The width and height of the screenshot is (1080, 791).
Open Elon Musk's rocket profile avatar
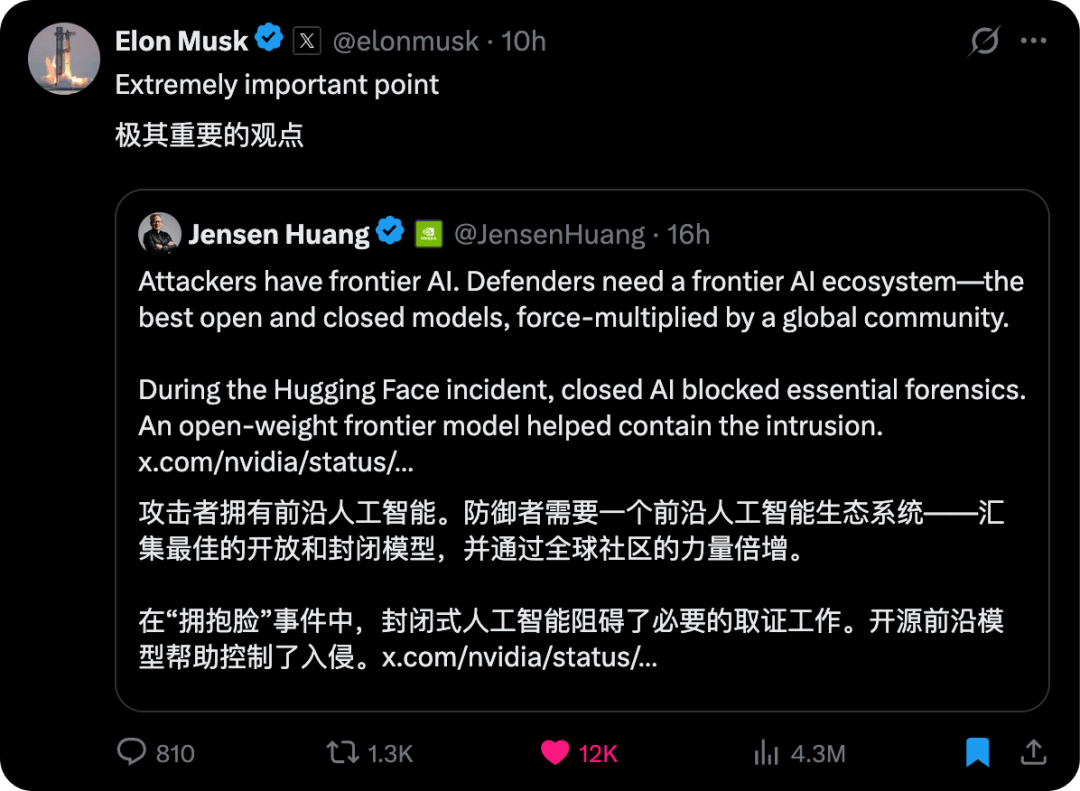(64, 59)
